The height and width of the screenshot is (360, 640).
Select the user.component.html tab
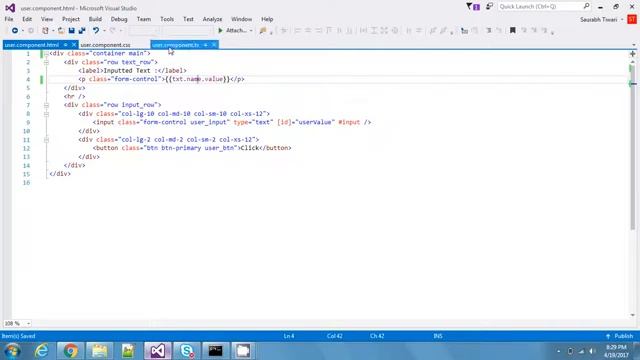tap(32, 45)
